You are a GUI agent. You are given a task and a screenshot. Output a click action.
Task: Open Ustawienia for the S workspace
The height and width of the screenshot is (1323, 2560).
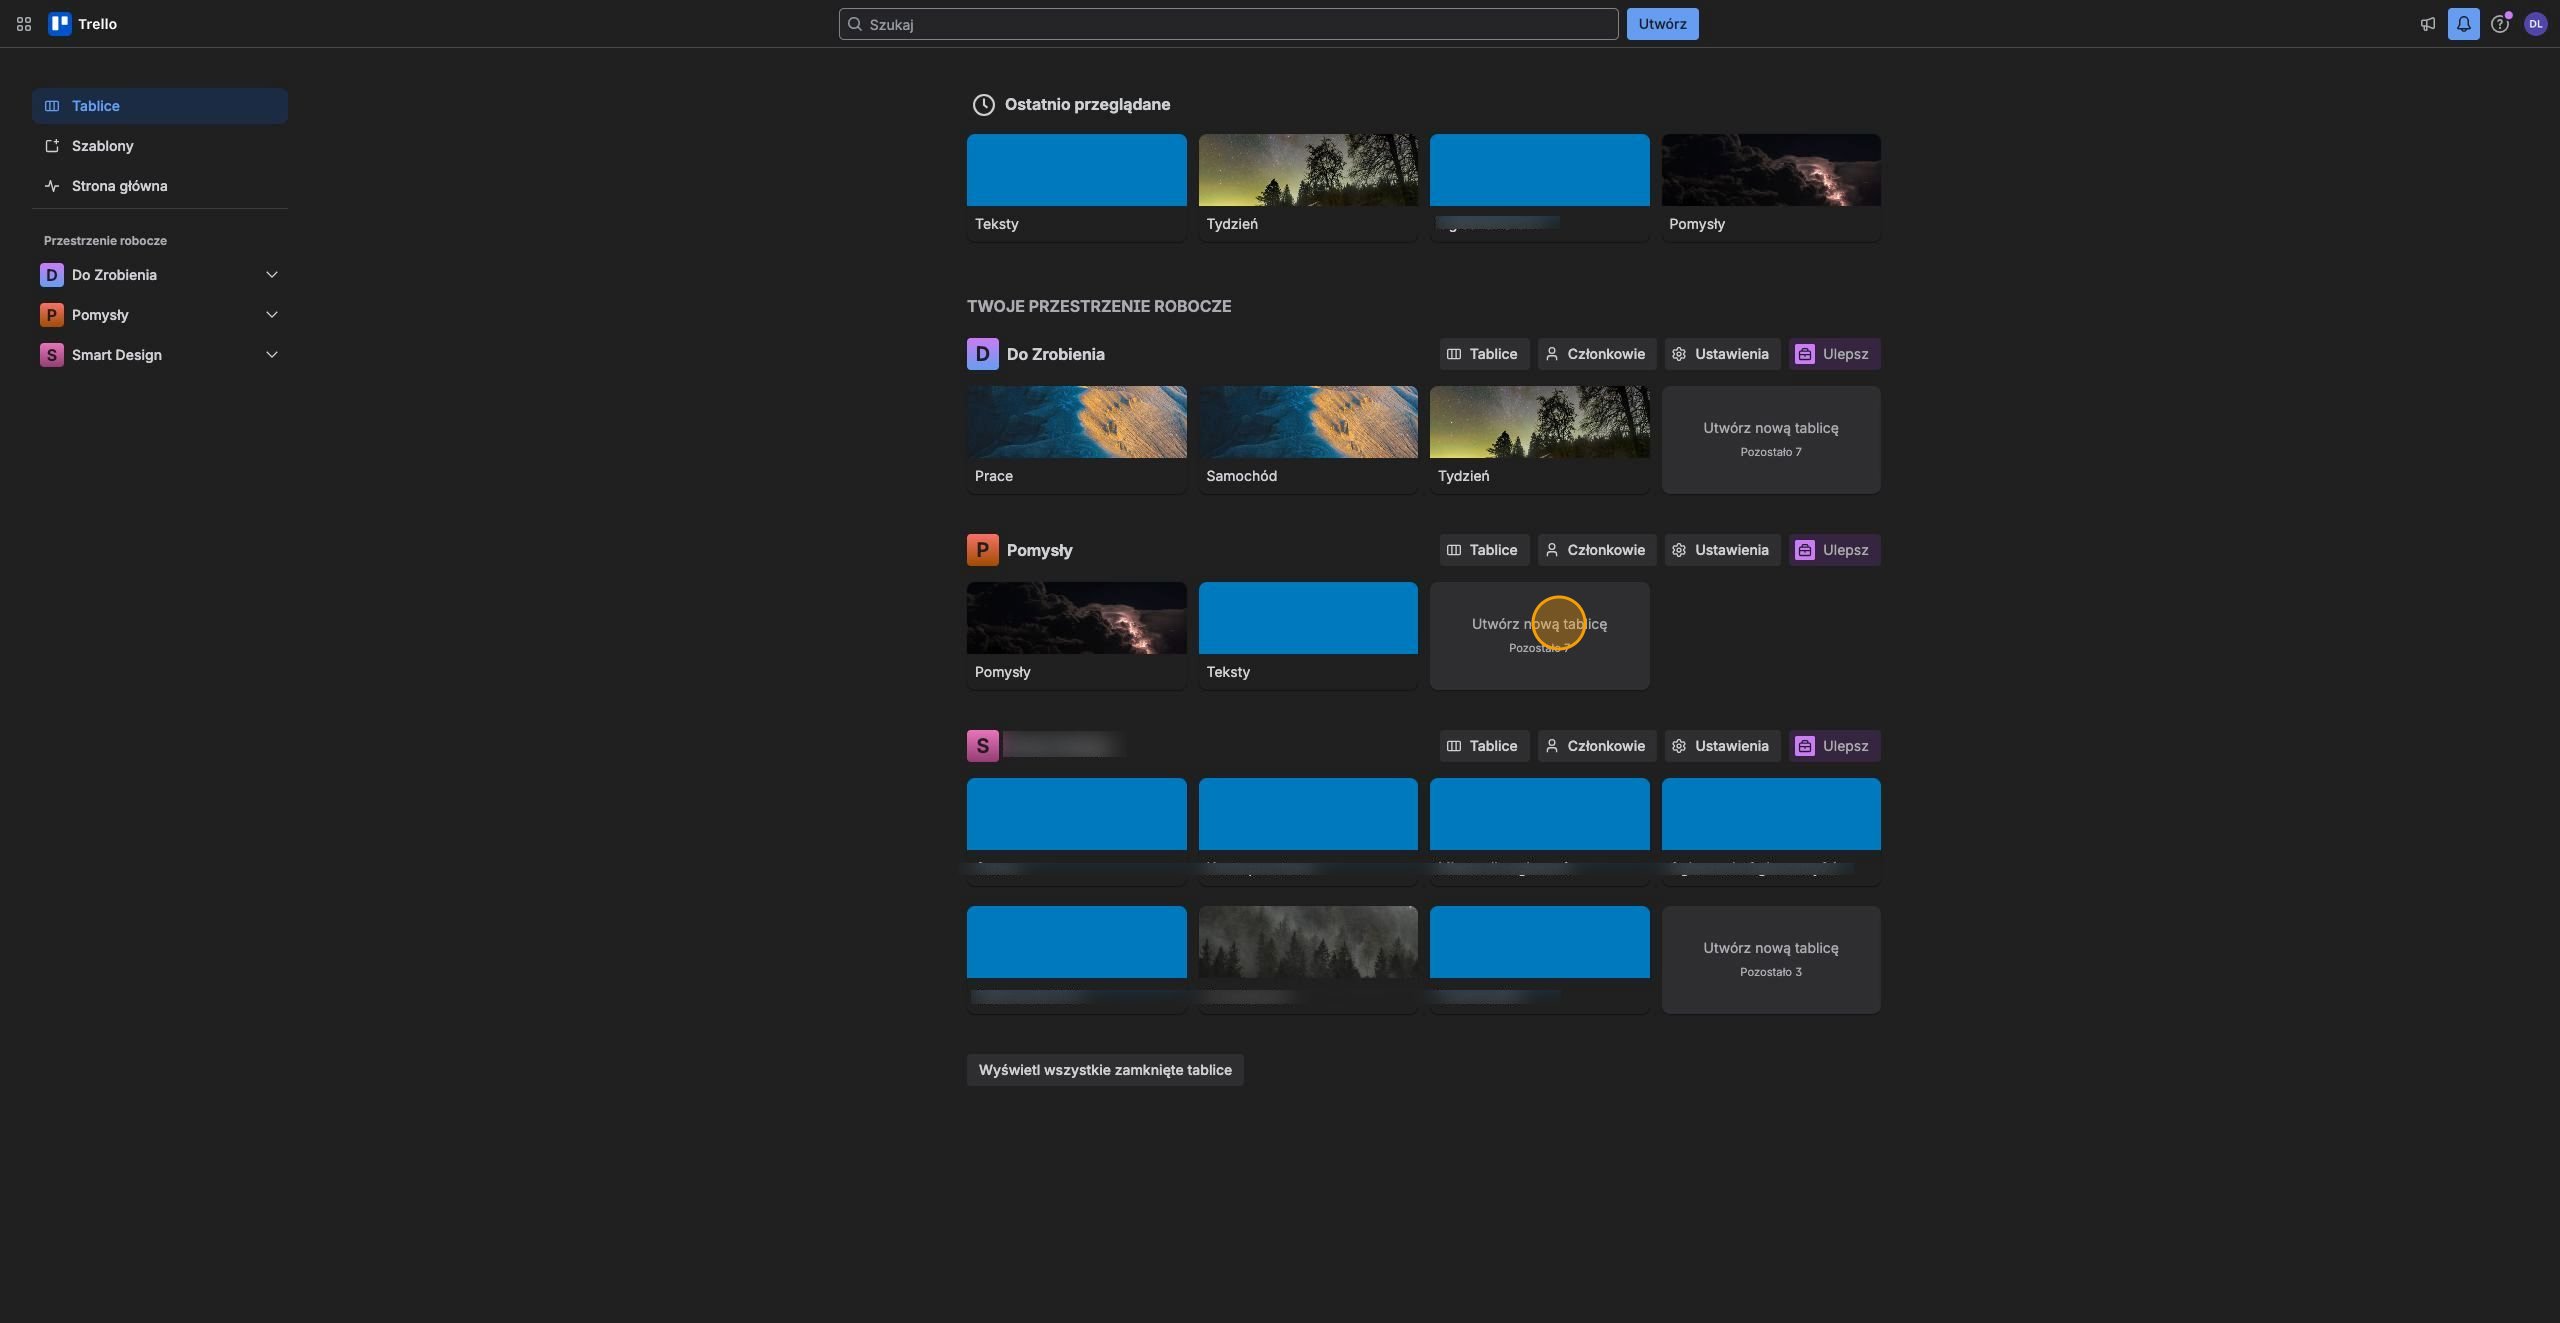(x=1721, y=746)
